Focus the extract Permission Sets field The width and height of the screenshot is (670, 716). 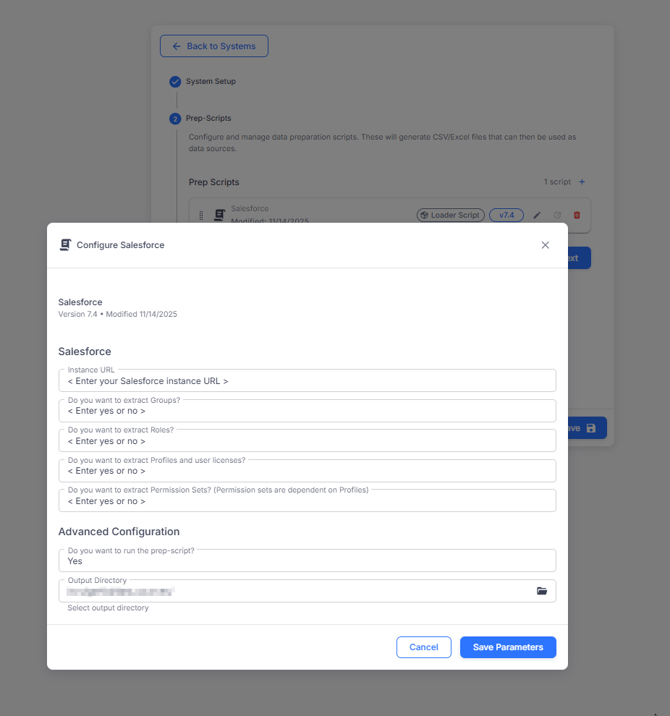307,501
